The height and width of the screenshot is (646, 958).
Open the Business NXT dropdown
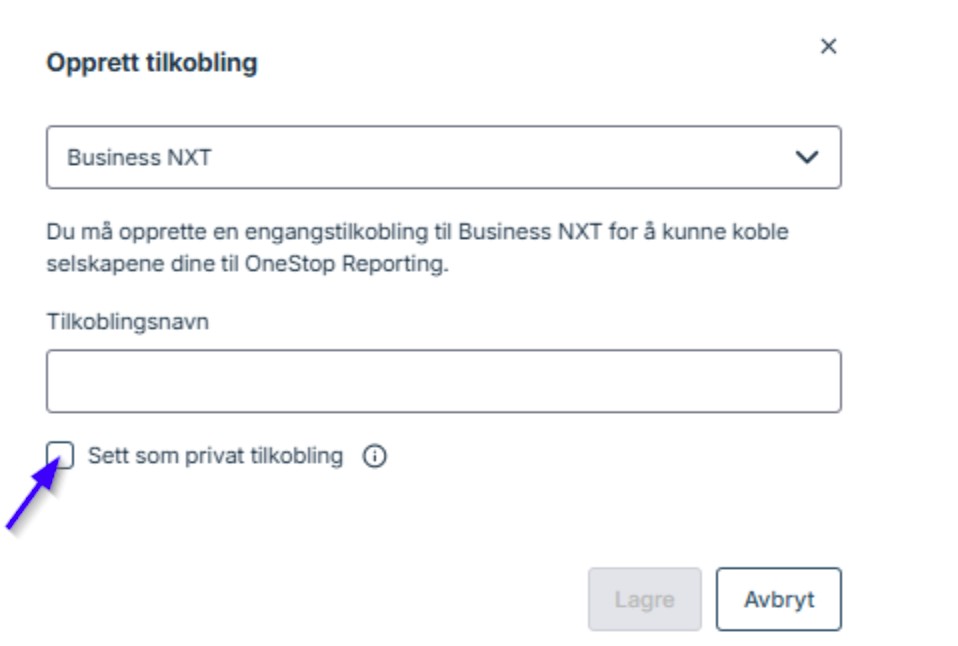click(x=443, y=157)
